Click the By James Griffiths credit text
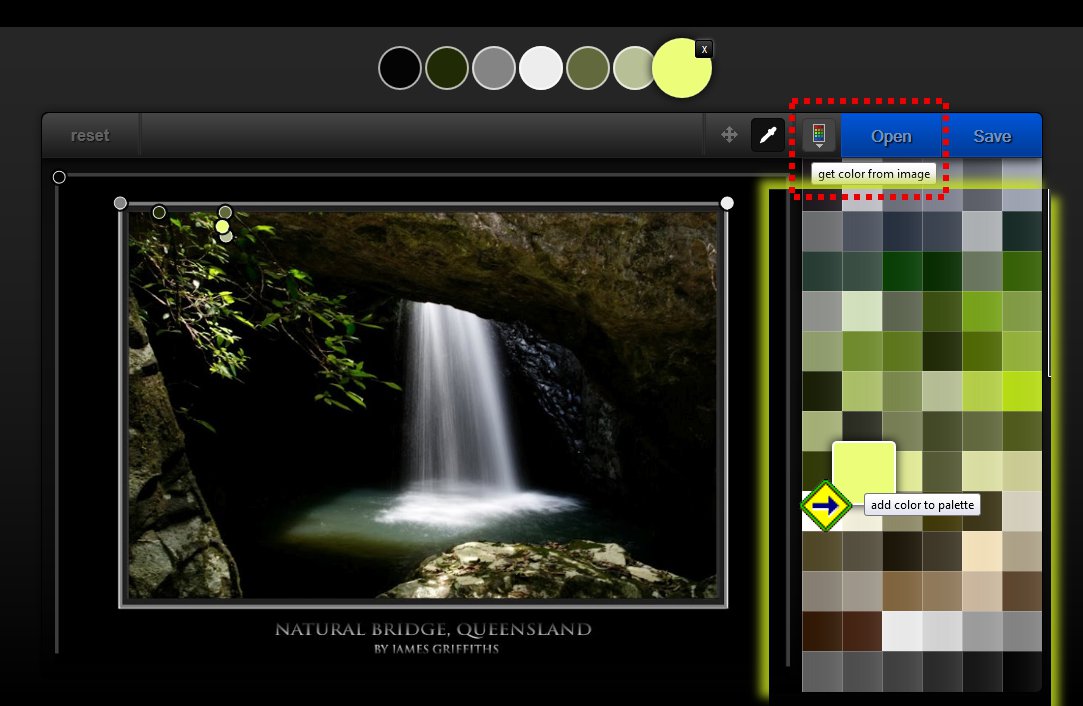 [436, 649]
